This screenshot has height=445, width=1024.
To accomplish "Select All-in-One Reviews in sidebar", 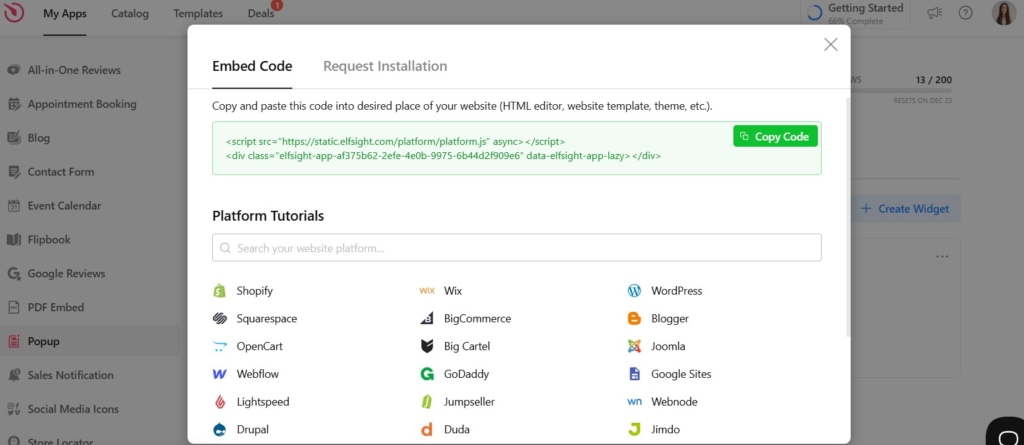I will pos(74,70).
